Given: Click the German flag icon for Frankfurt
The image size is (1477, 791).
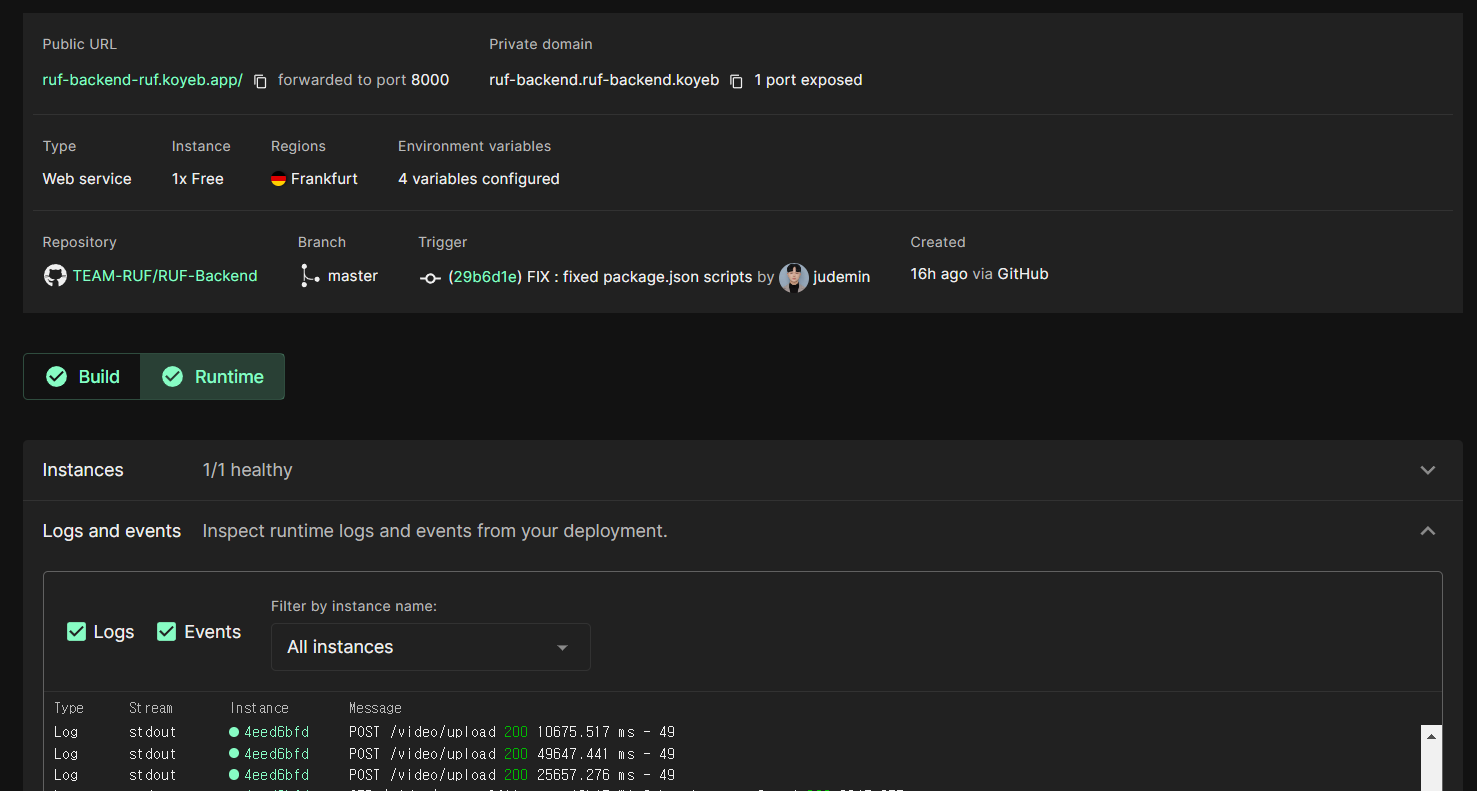Looking at the screenshot, I should pos(278,179).
